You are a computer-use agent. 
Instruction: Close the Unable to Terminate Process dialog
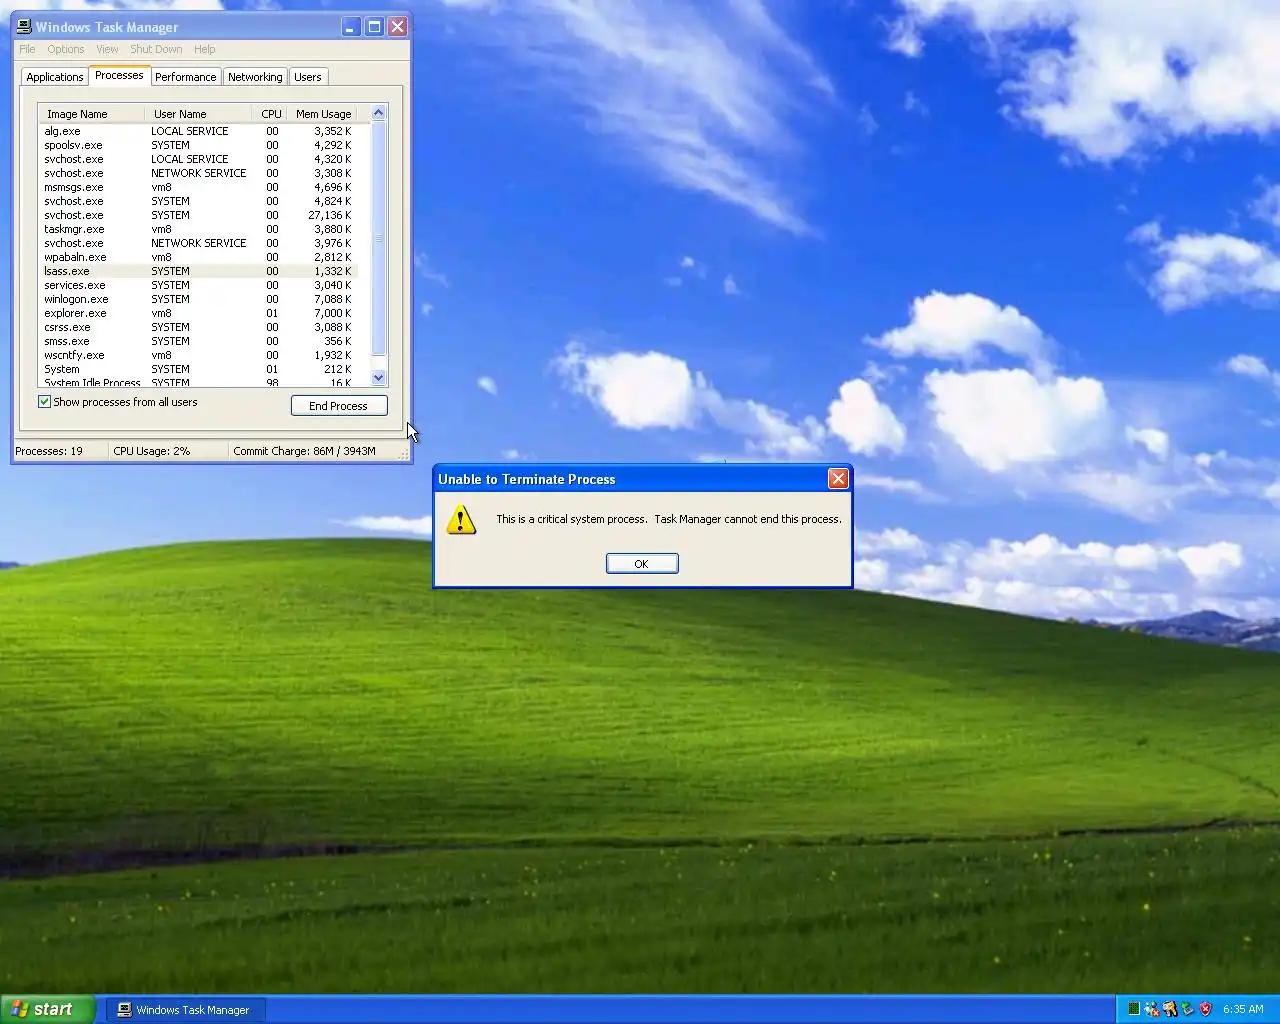pyautogui.click(x=838, y=479)
